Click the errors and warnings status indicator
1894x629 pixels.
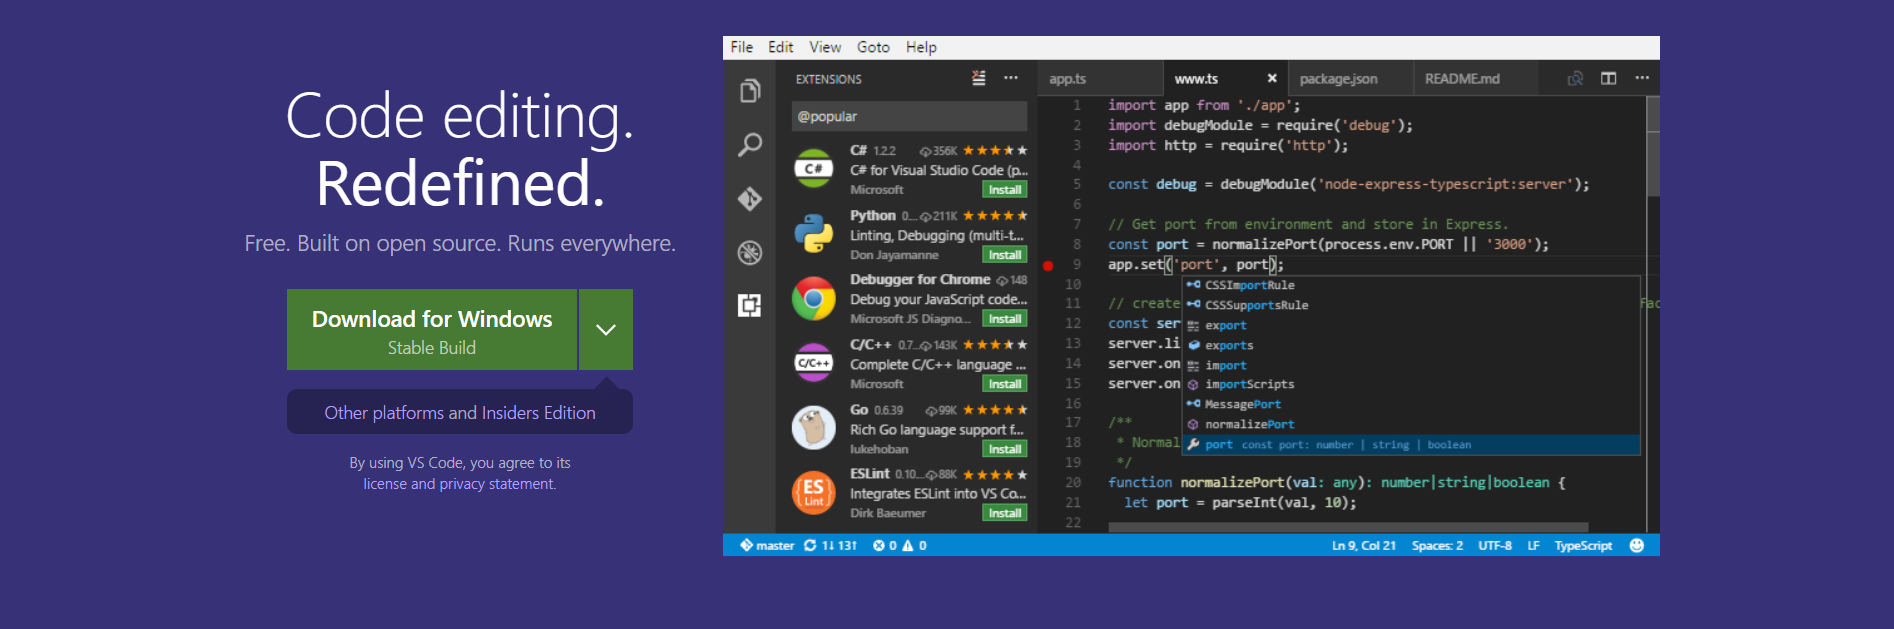[x=899, y=545]
